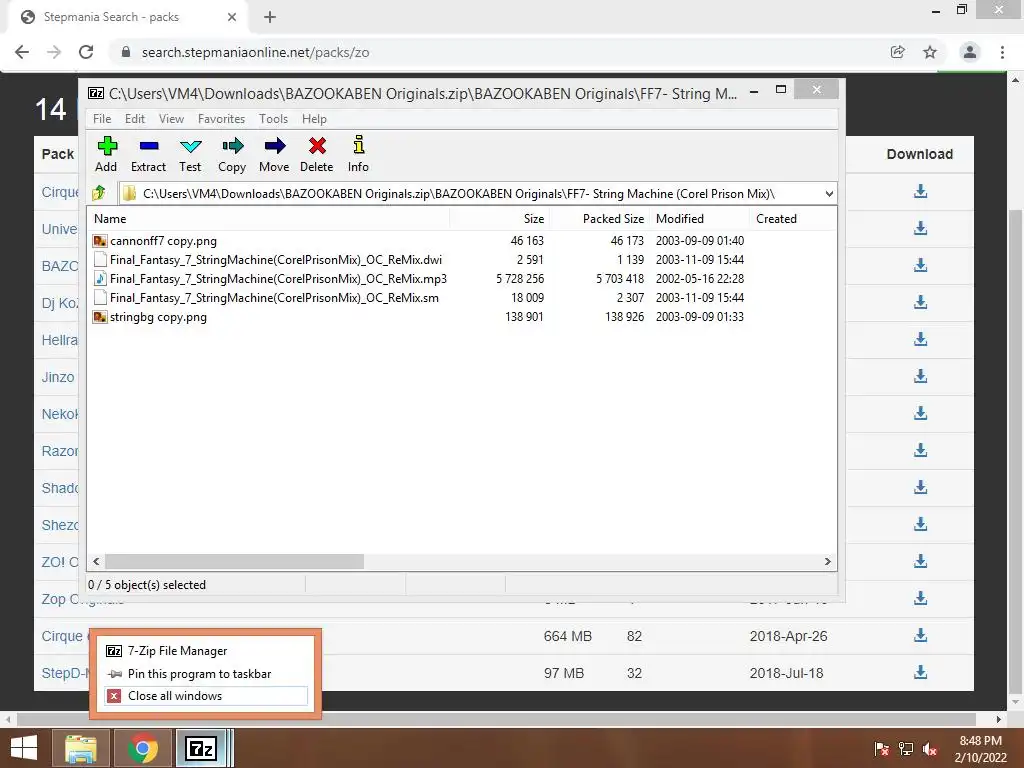The width and height of the screenshot is (1024, 768).
Task: Open the Windows Start menu
Action: [24, 748]
